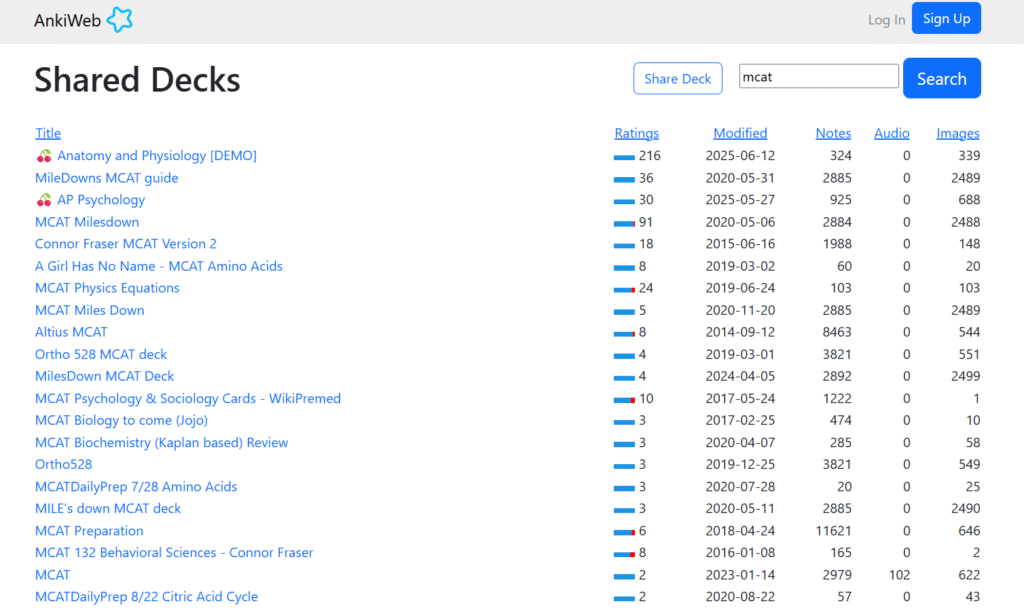This screenshot has width=1024, height=608.
Task: Focus the search field containing mcat
Action: [819, 76]
